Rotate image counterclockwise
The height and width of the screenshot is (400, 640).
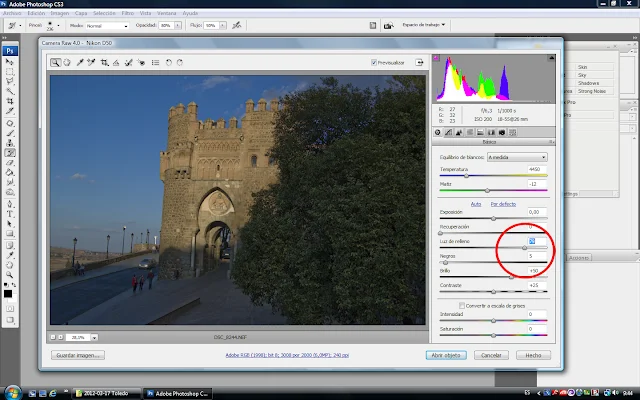(x=167, y=62)
